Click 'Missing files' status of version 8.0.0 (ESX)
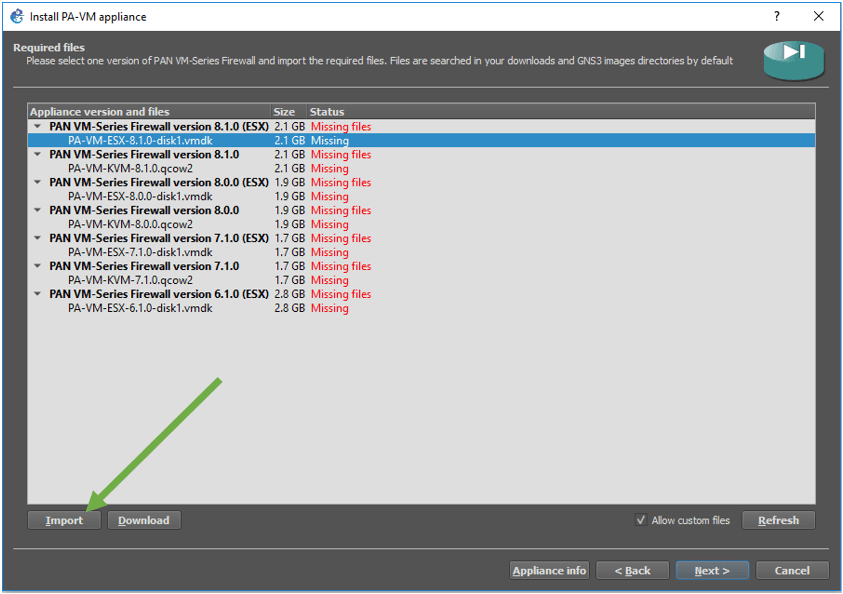Image resolution: width=843 pixels, height=594 pixels. (341, 182)
